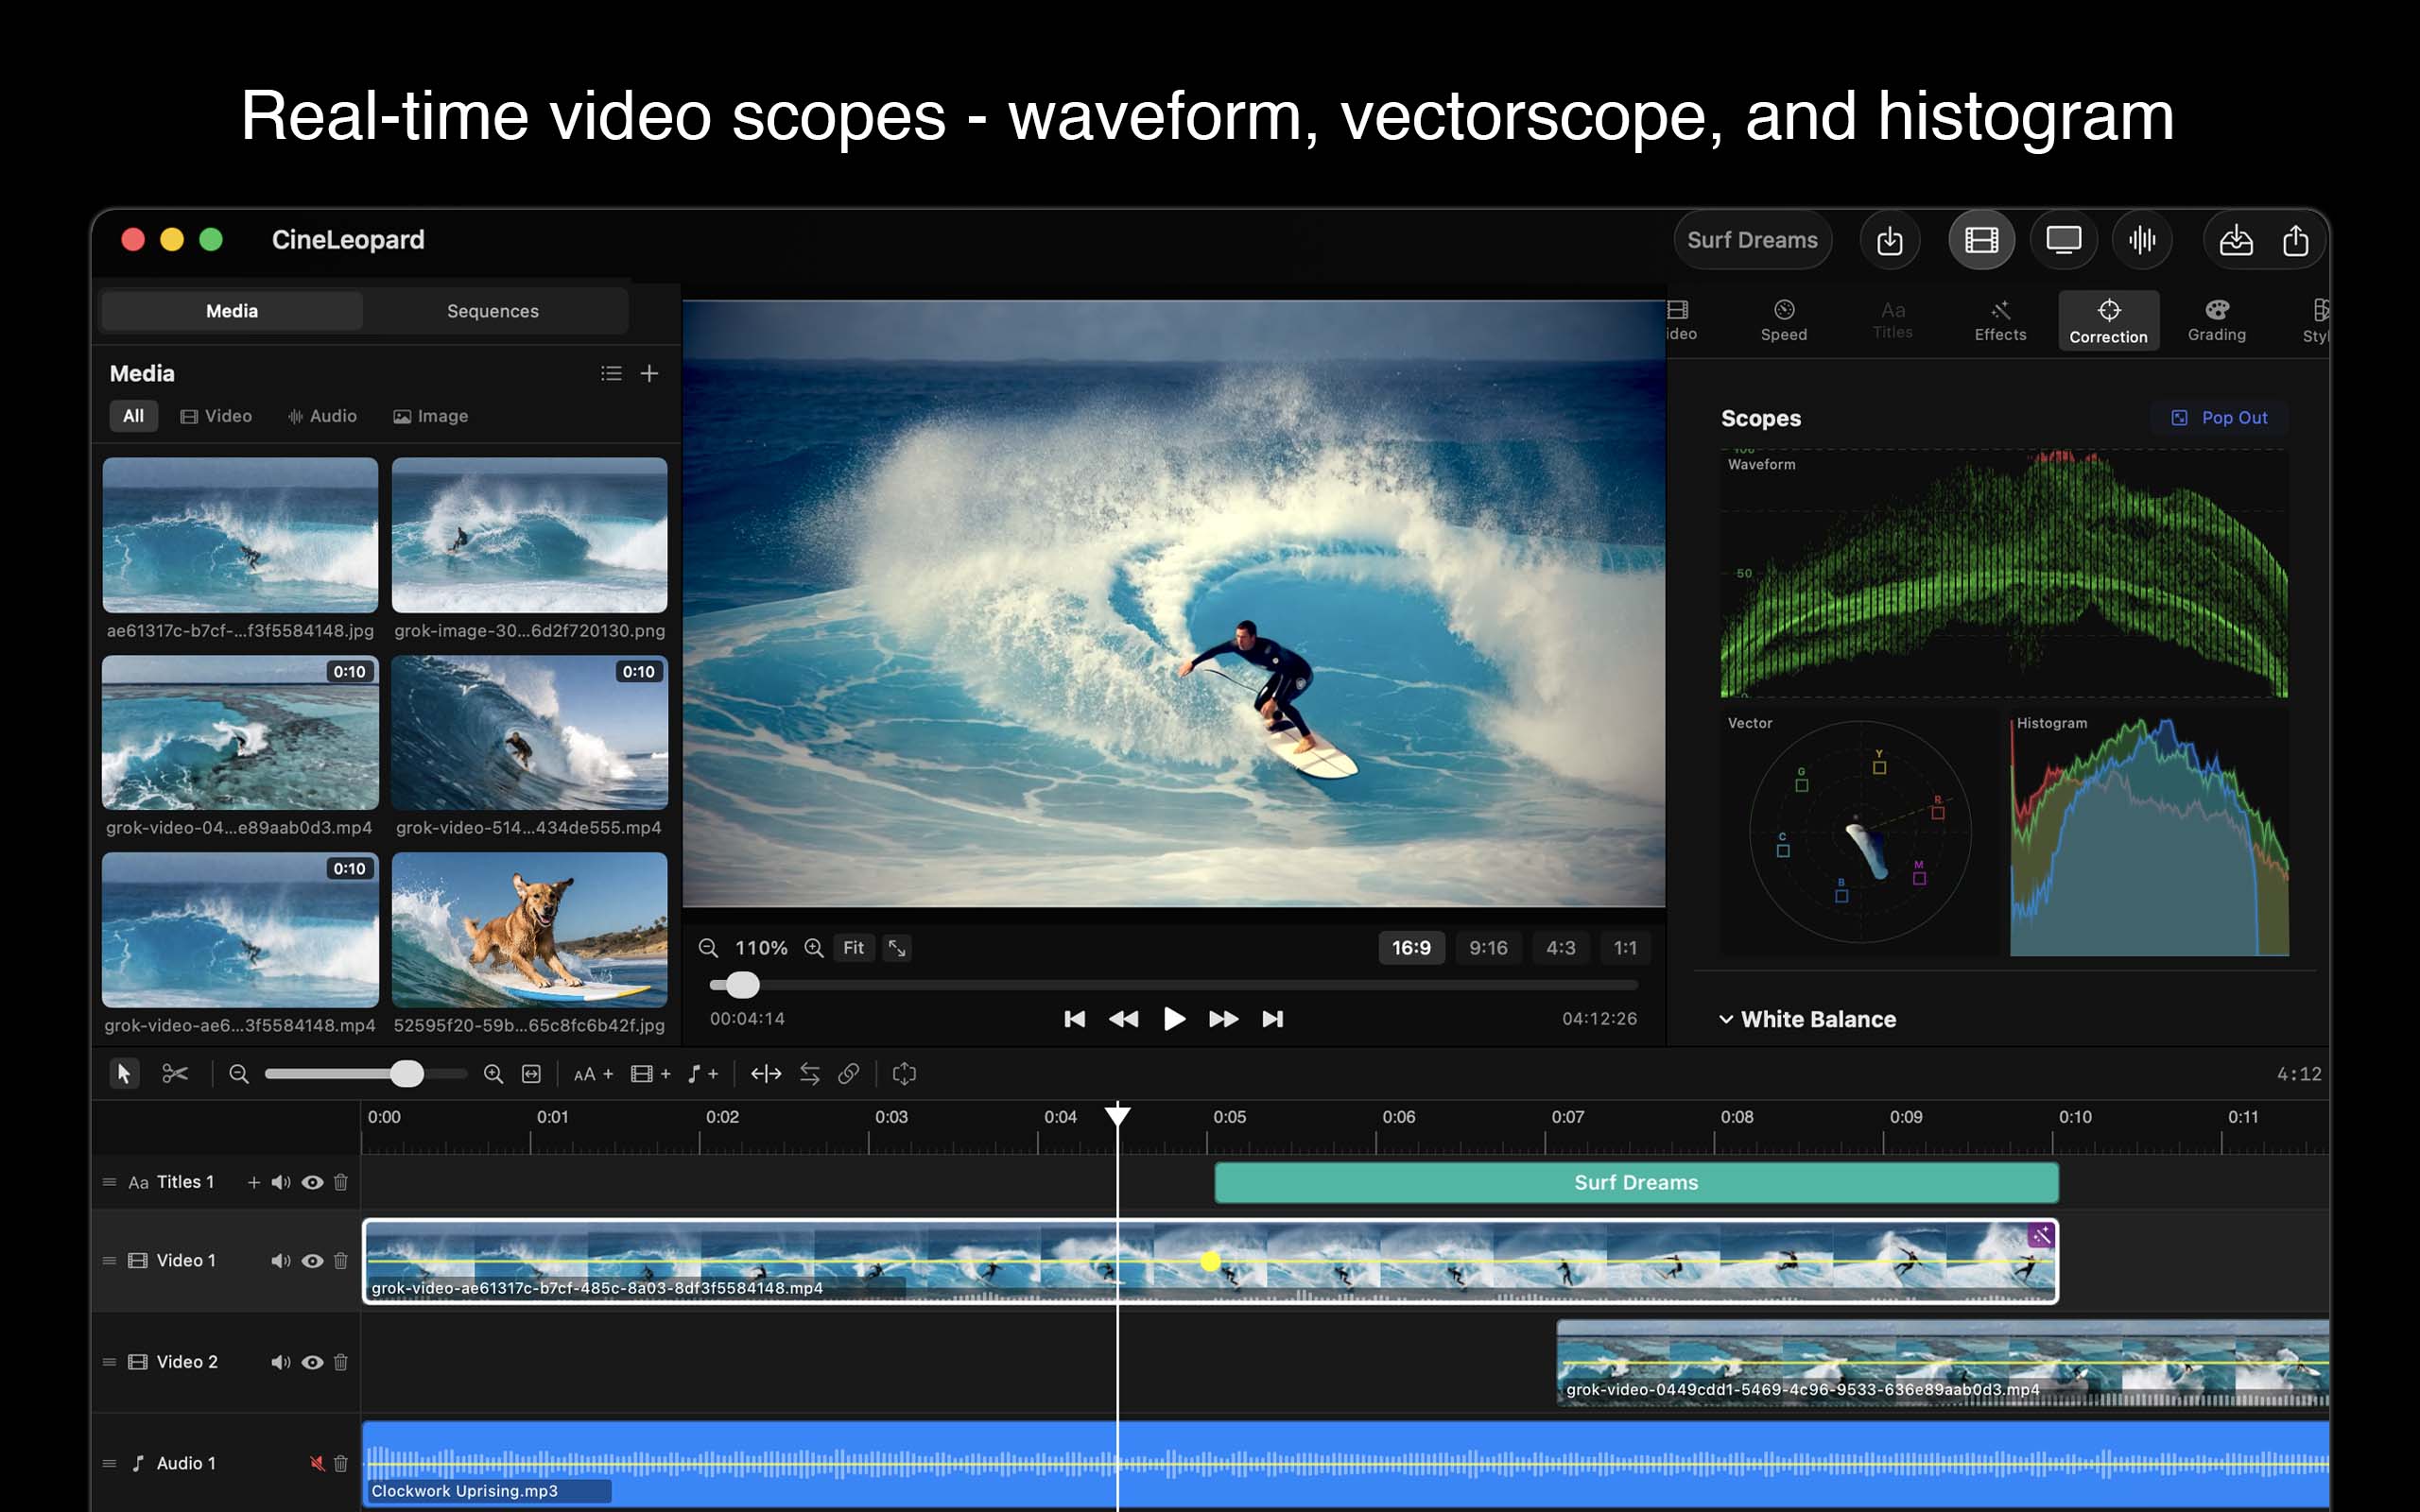This screenshot has height=1512, width=2420.
Task: Open the list view options in the Media panel
Action: [x=611, y=373]
